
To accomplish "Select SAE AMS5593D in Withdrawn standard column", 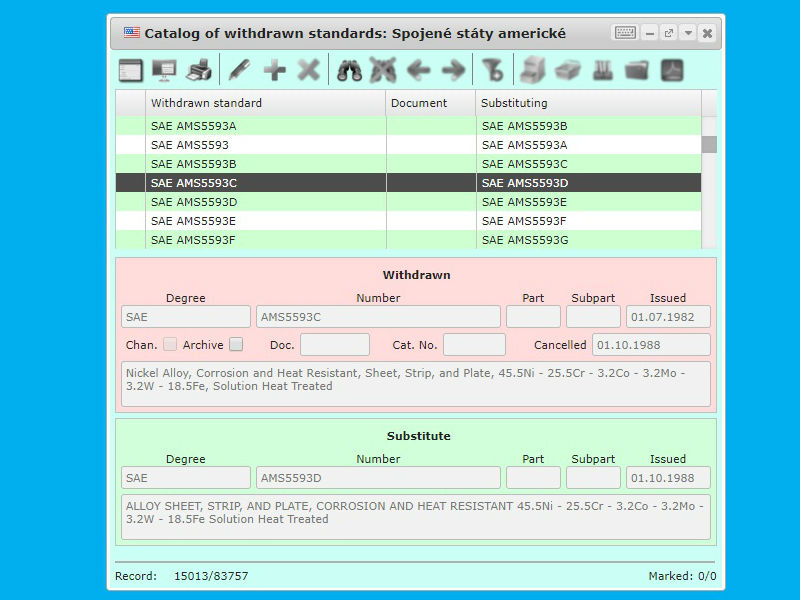I will (194, 202).
